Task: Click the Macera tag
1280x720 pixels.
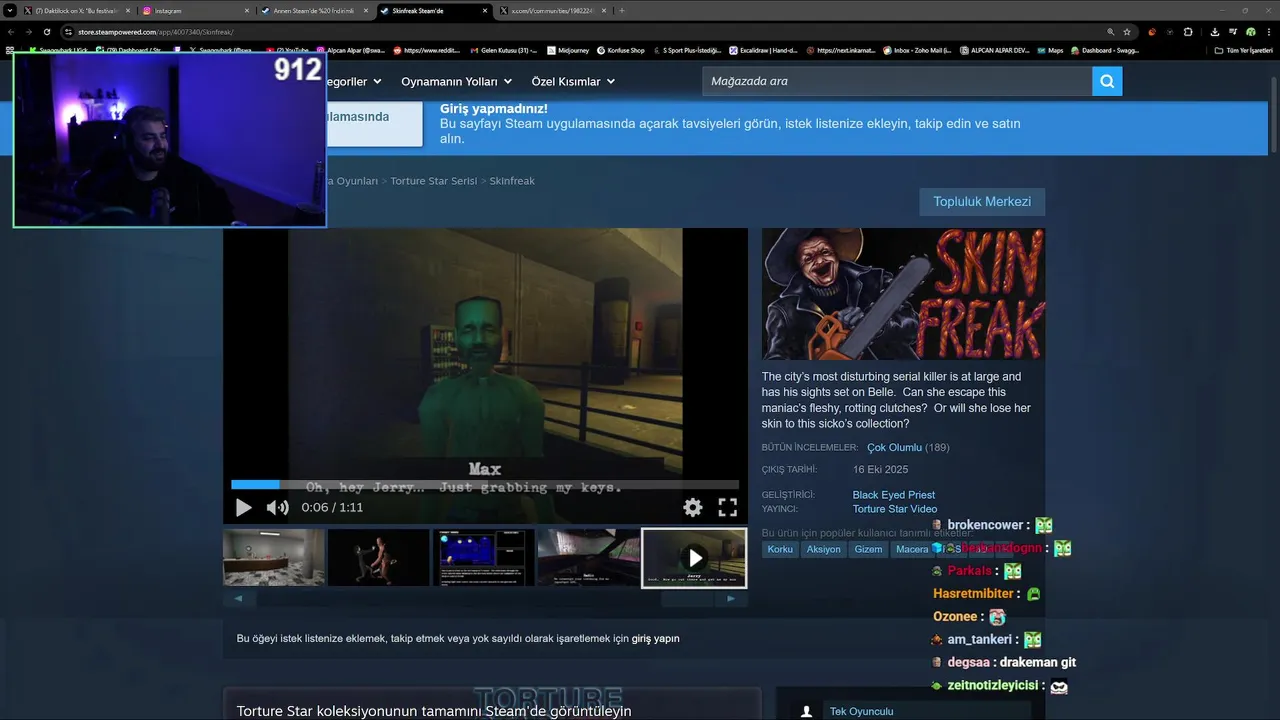Action: coord(911,549)
